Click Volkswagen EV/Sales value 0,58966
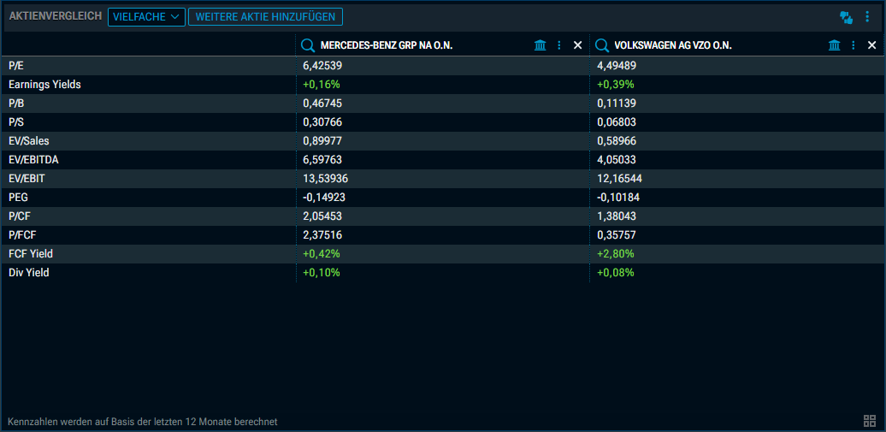Viewport: 886px width, 432px height. click(x=616, y=141)
